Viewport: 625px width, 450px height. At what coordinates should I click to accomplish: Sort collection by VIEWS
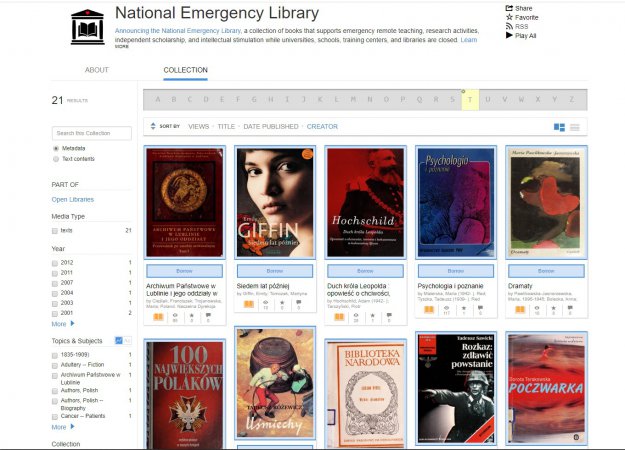coord(199,126)
